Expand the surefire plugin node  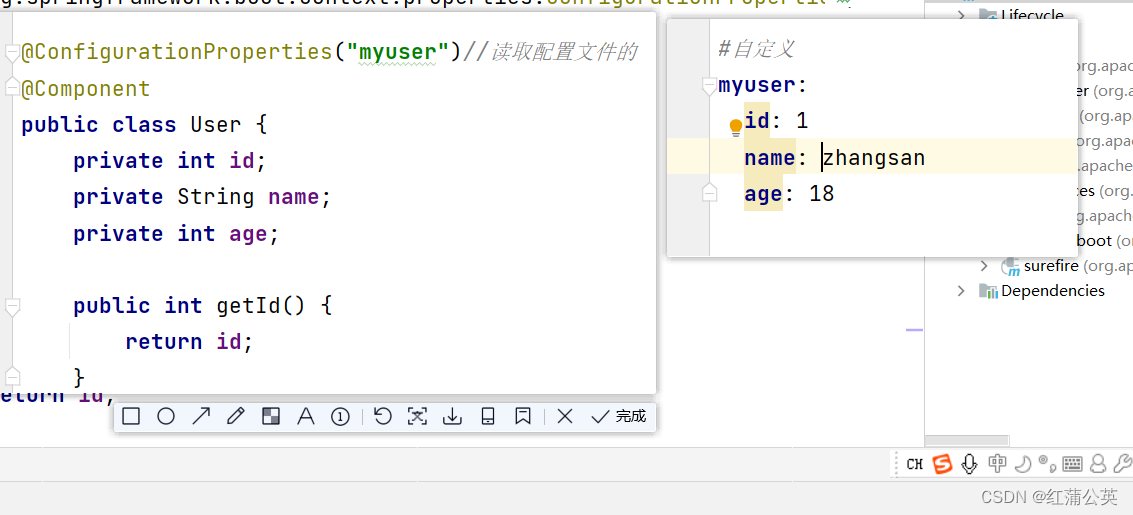pos(983,267)
